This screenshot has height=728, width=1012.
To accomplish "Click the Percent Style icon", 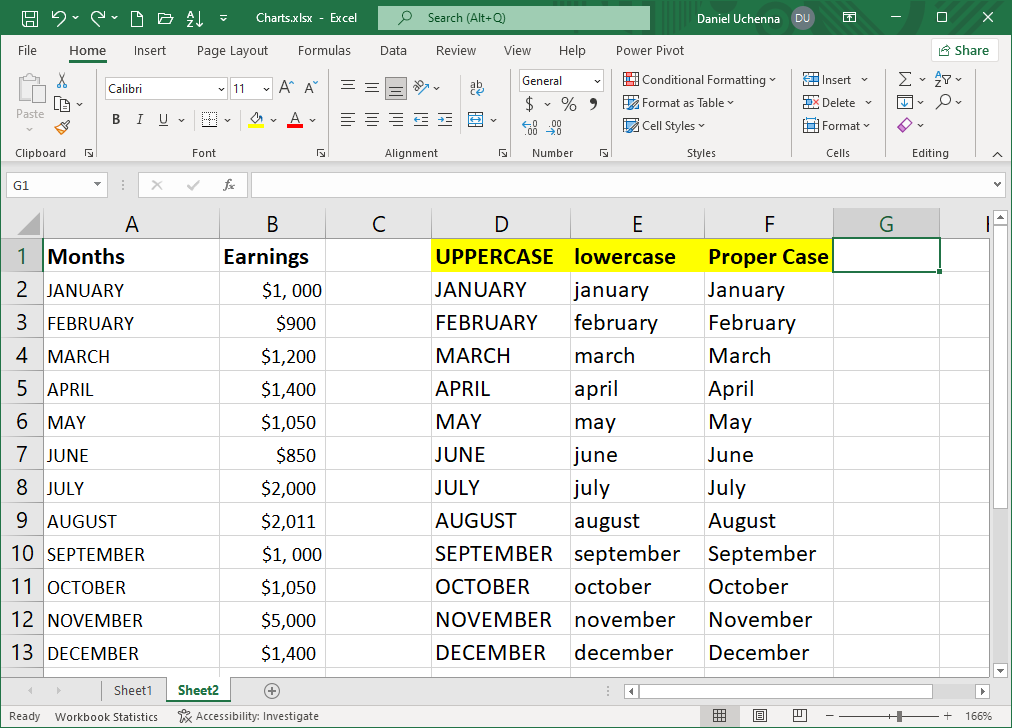I will click(568, 104).
